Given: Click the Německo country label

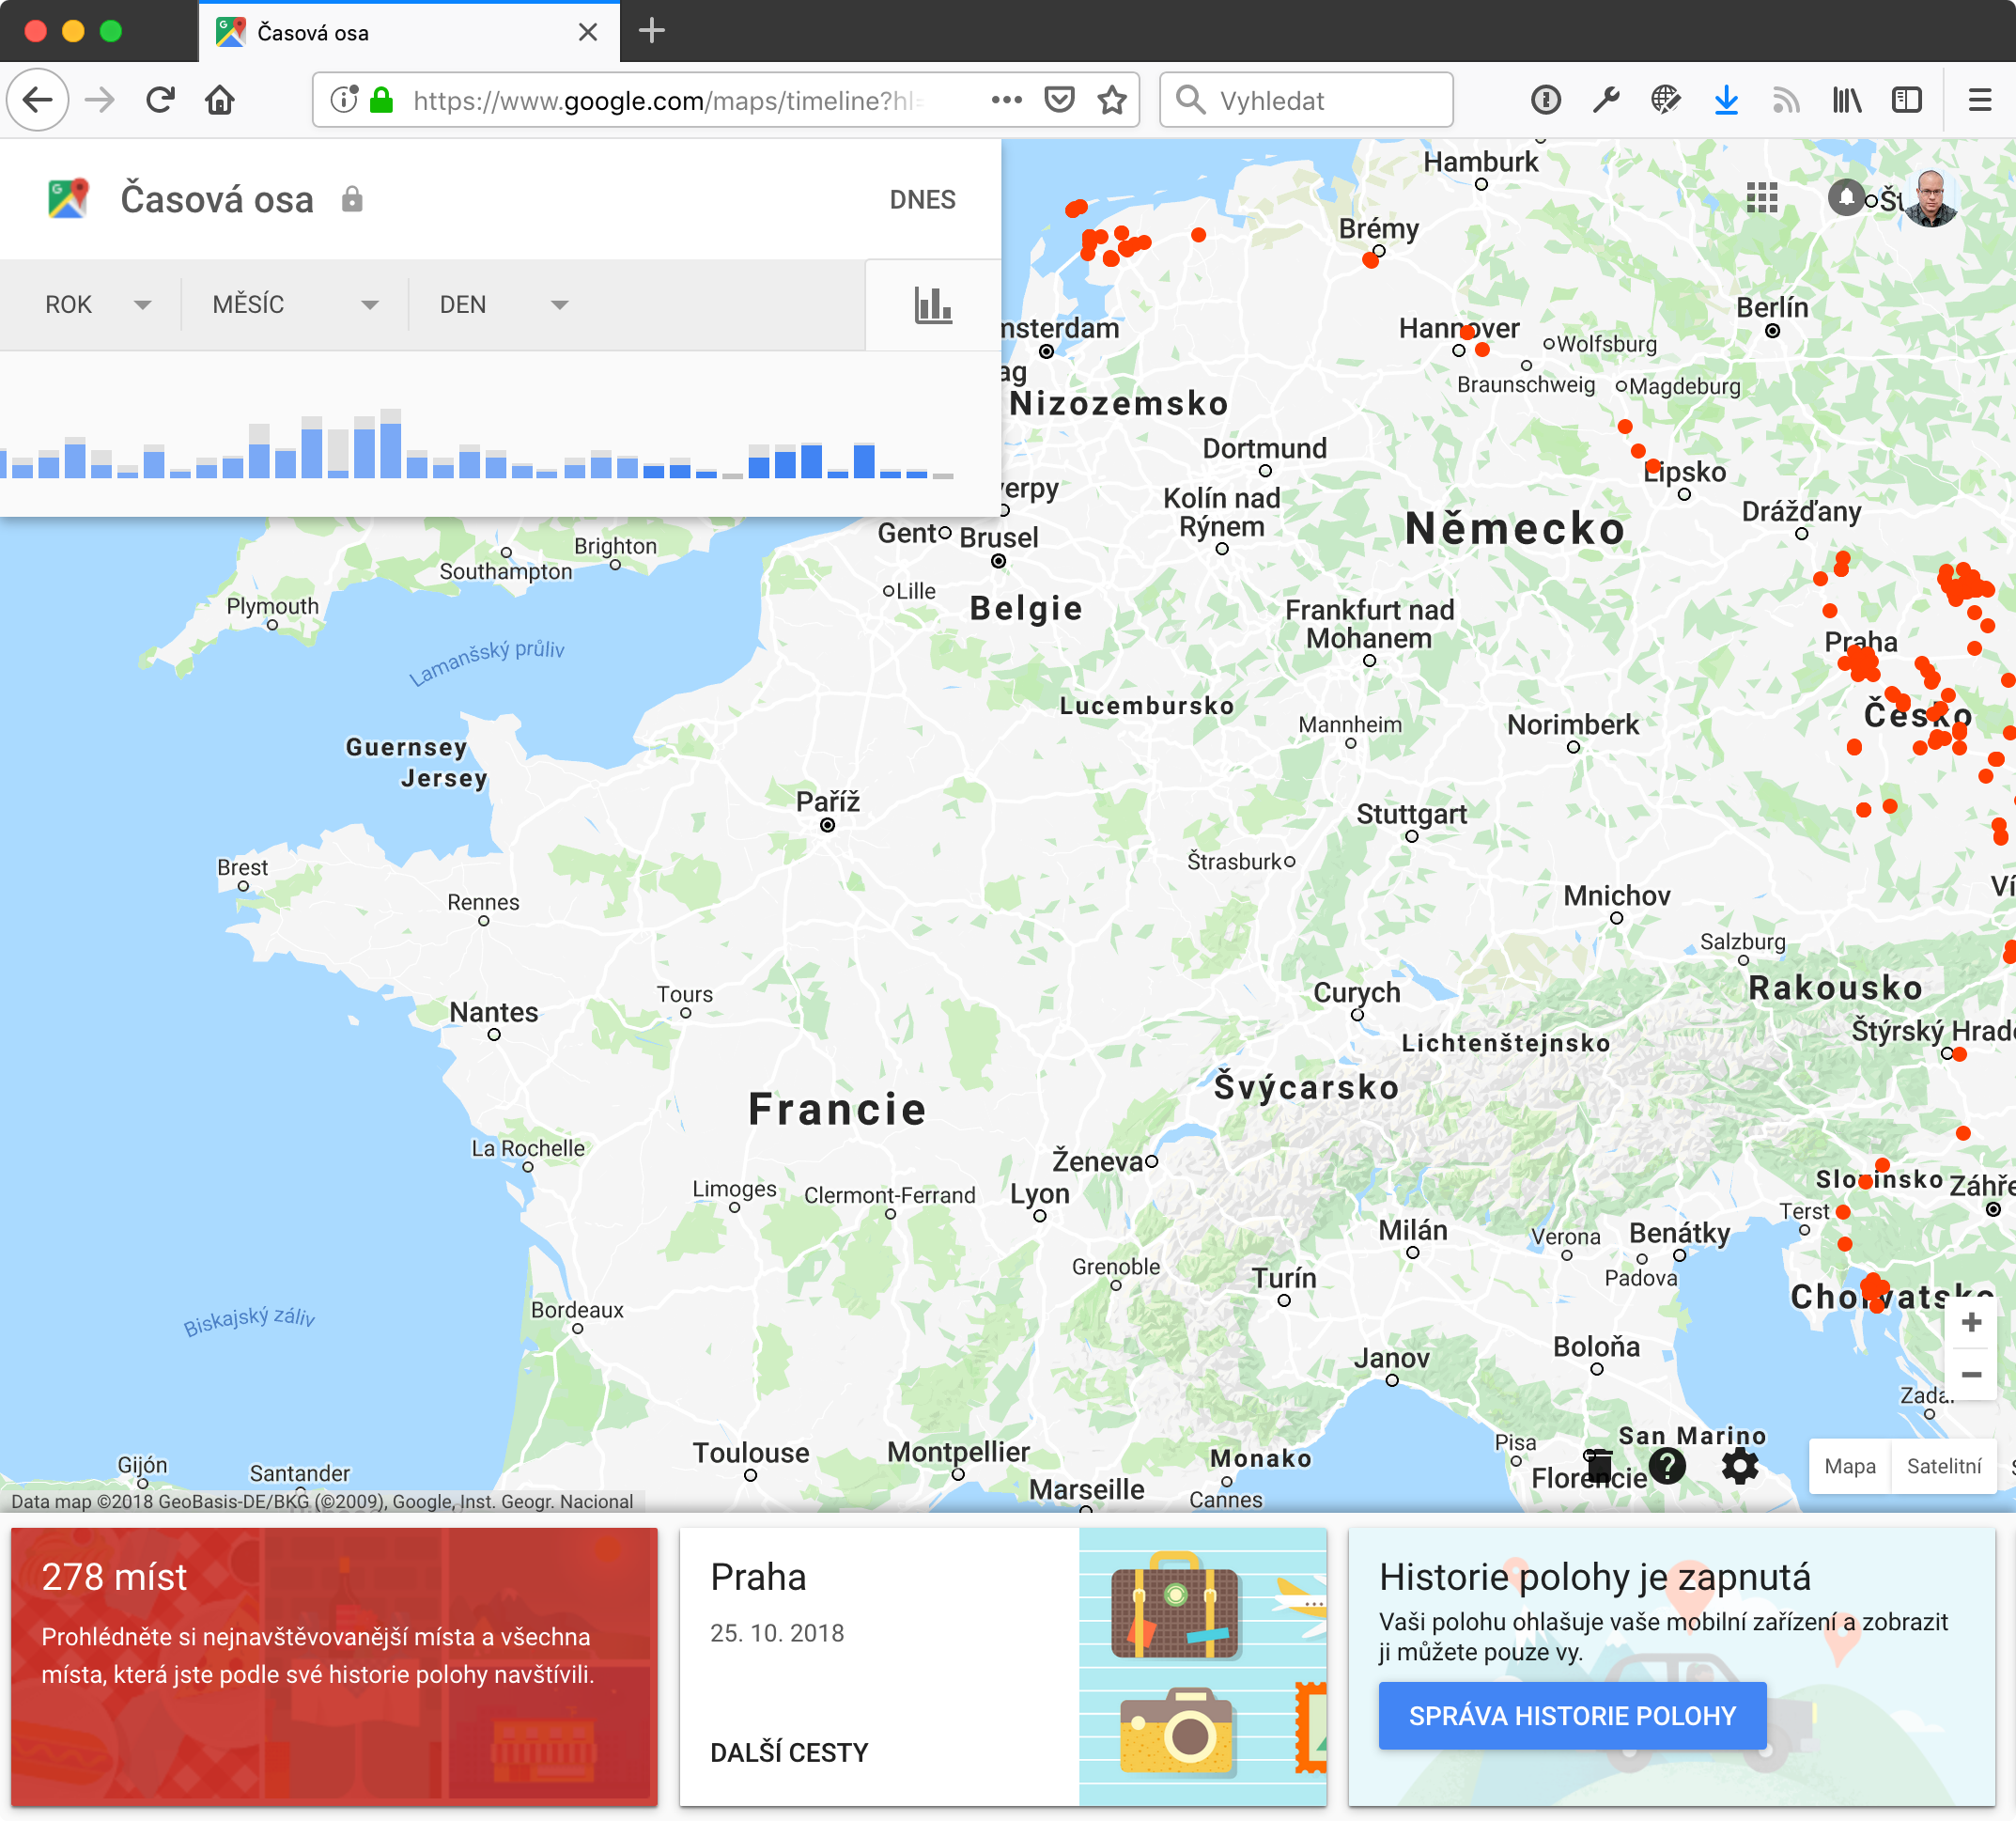Looking at the screenshot, I should coord(1515,528).
